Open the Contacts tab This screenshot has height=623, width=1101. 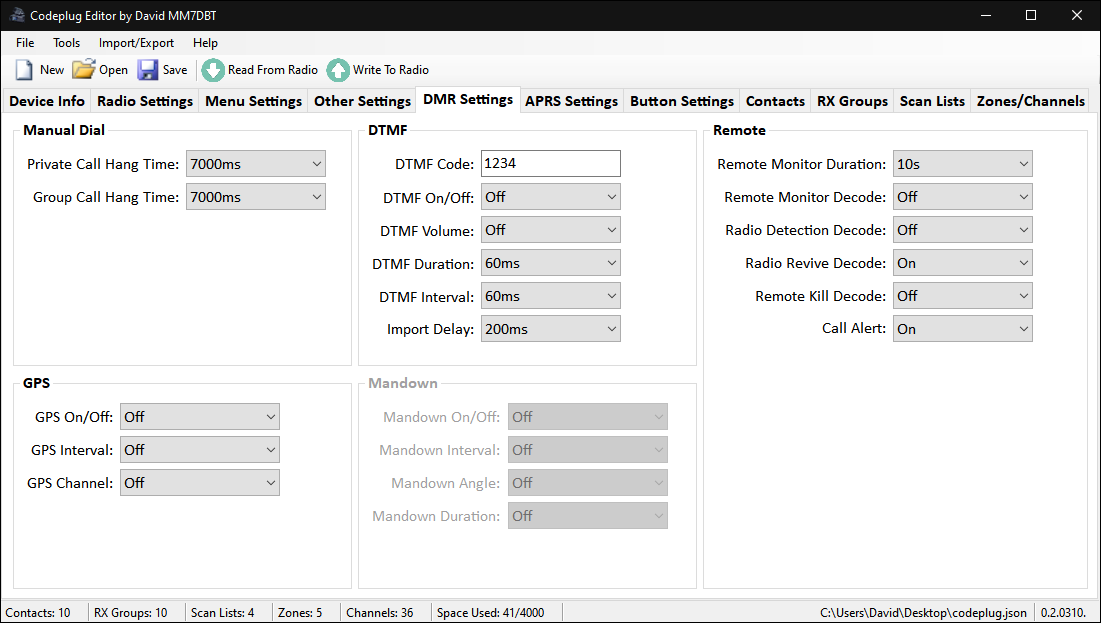point(774,100)
